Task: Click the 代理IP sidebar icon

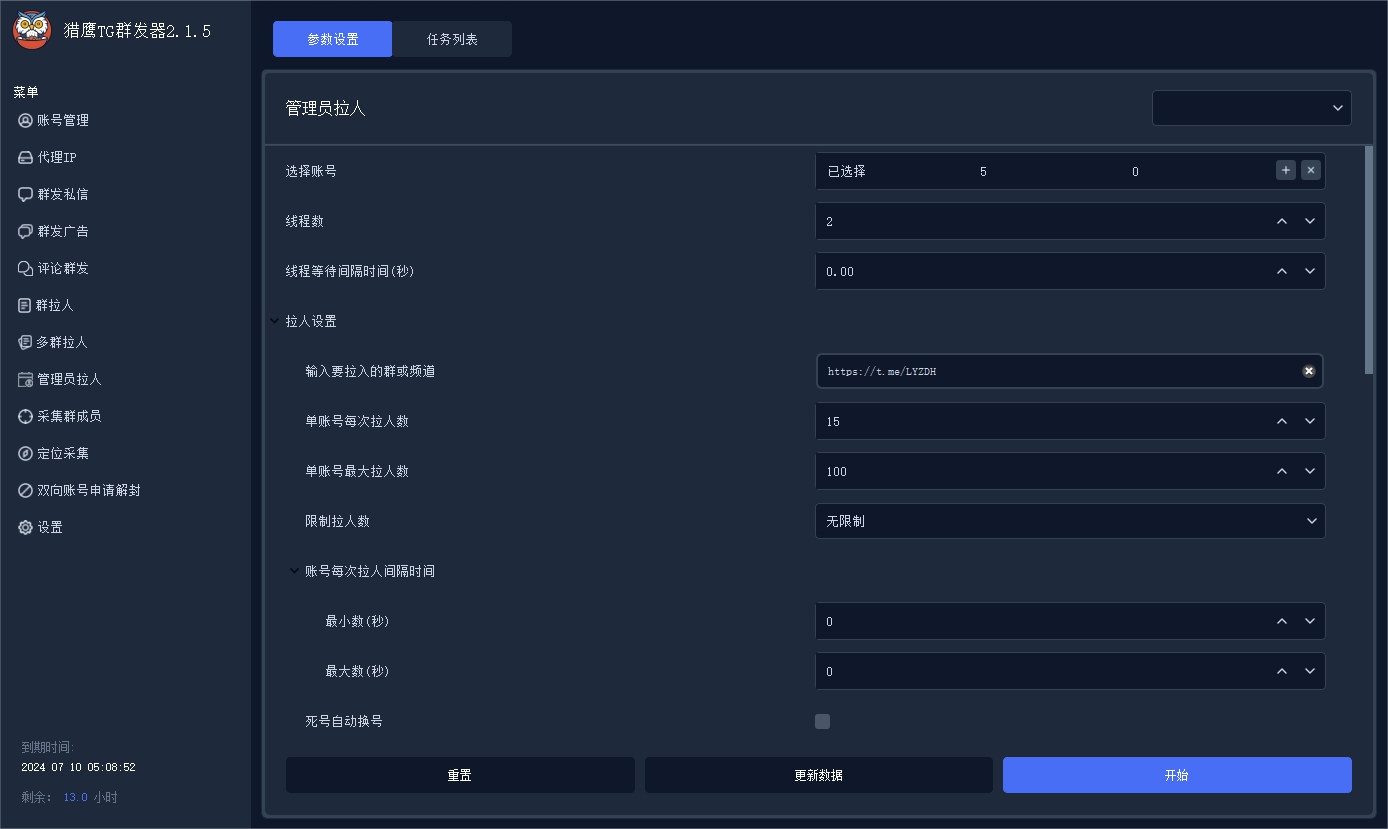Action: tap(26, 157)
